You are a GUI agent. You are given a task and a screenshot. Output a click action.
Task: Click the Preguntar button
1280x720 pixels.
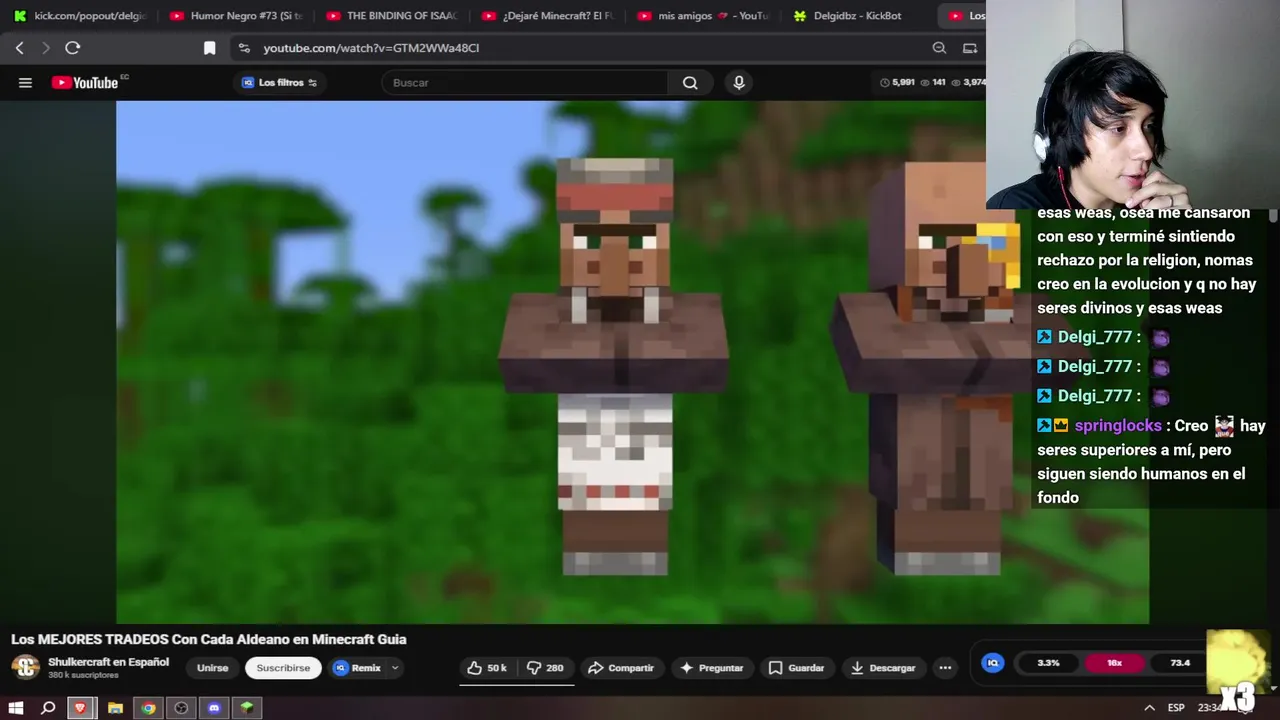point(711,668)
